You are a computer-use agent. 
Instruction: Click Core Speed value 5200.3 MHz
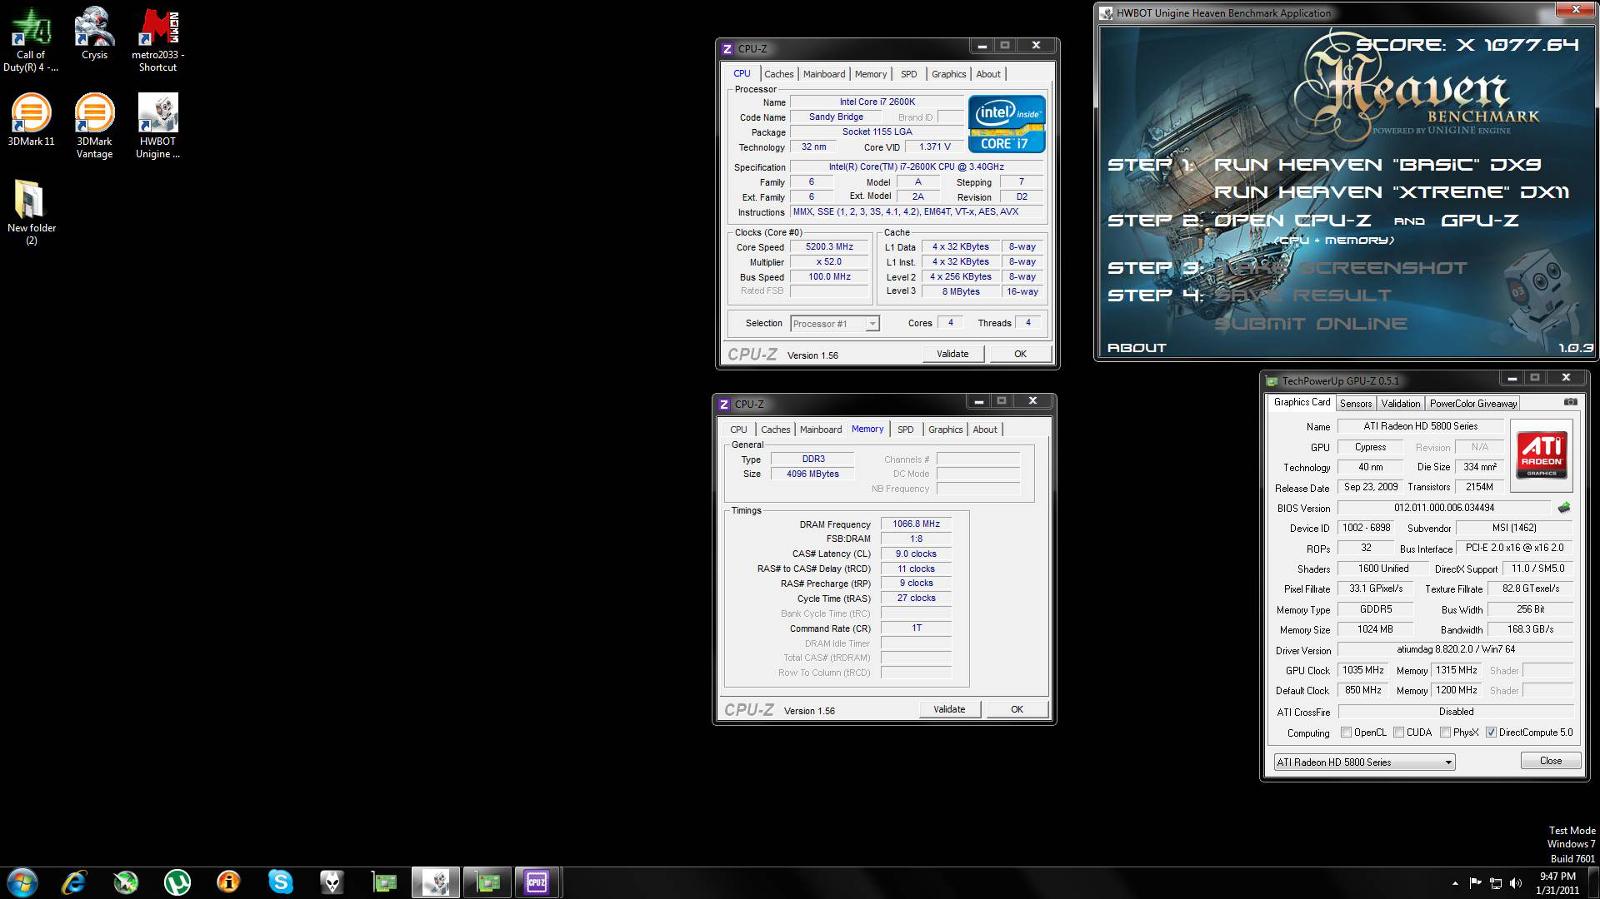pyautogui.click(x=829, y=247)
